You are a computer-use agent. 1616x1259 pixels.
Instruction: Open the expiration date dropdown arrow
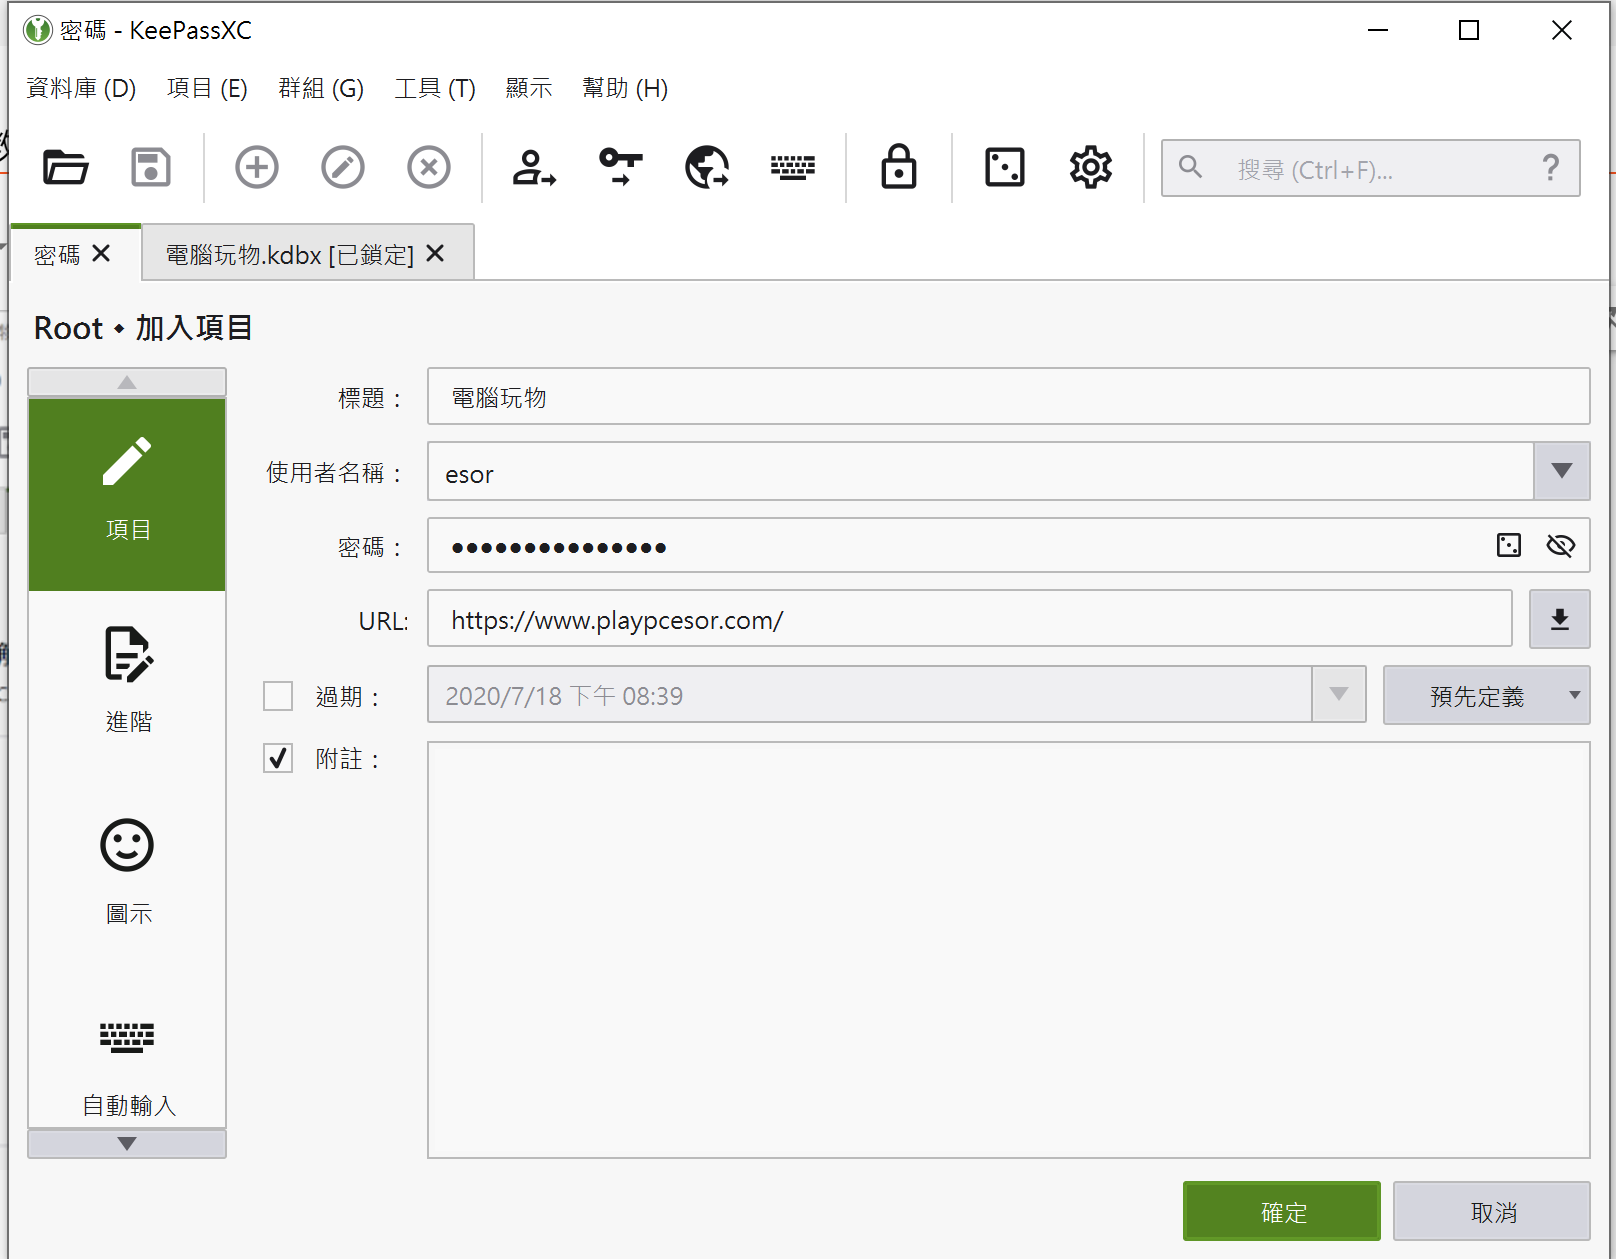(1339, 694)
